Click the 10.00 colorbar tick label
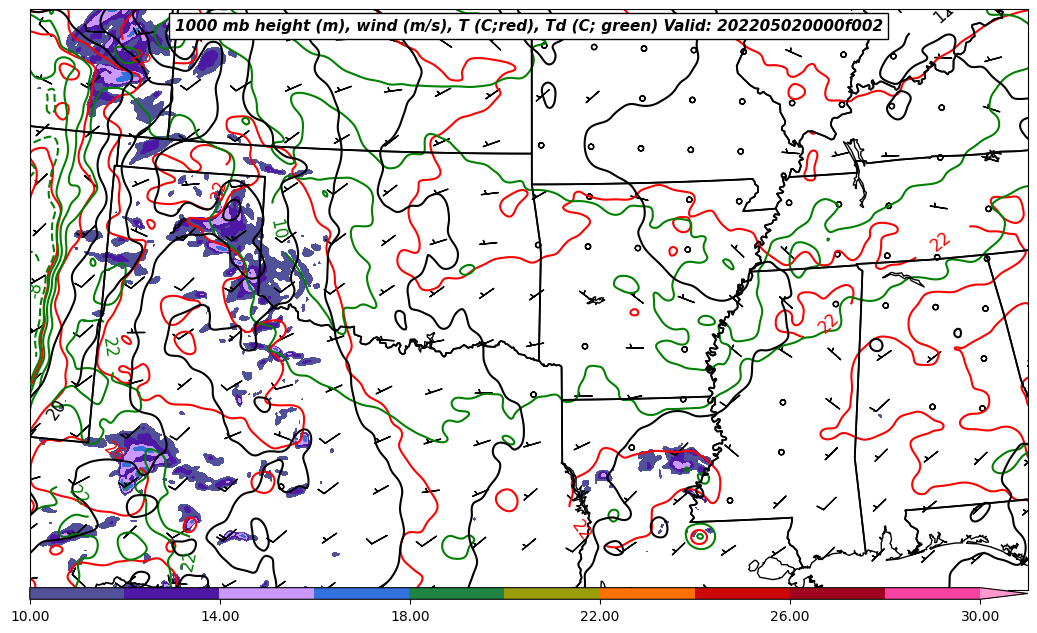1037x633 pixels. click(30, 616)
